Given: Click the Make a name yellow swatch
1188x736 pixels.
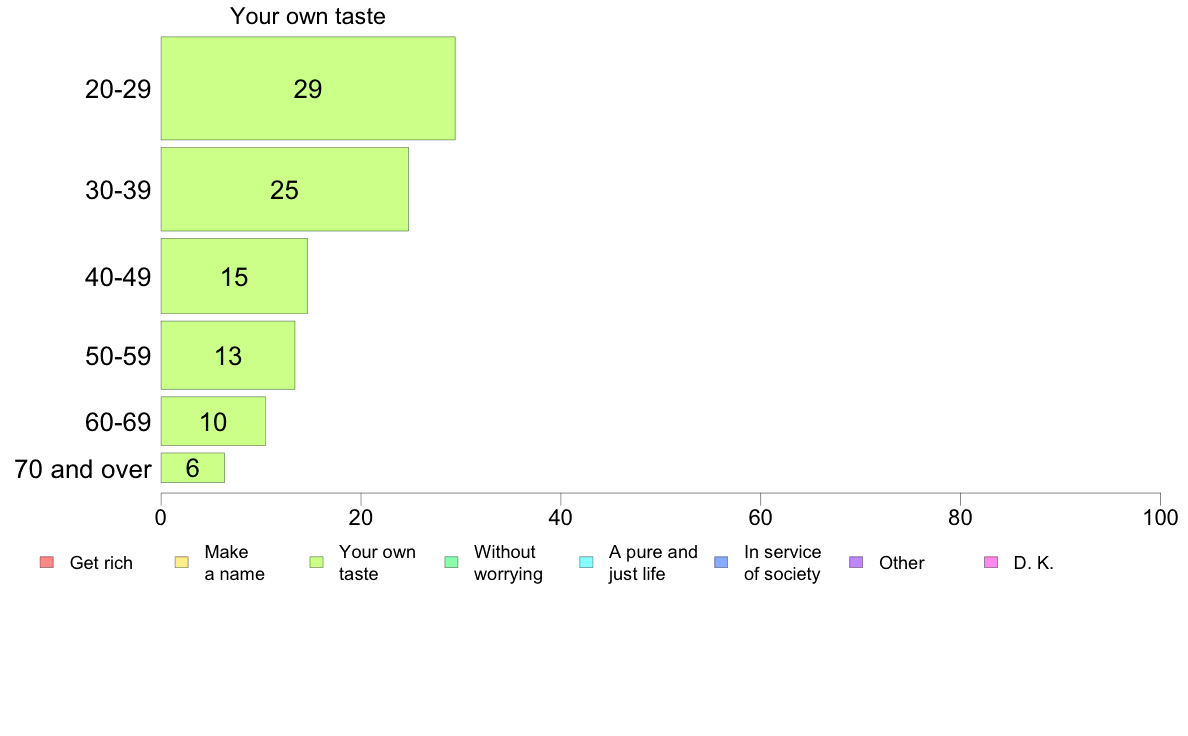Looking at the screenshot, I should click(182, 562).
